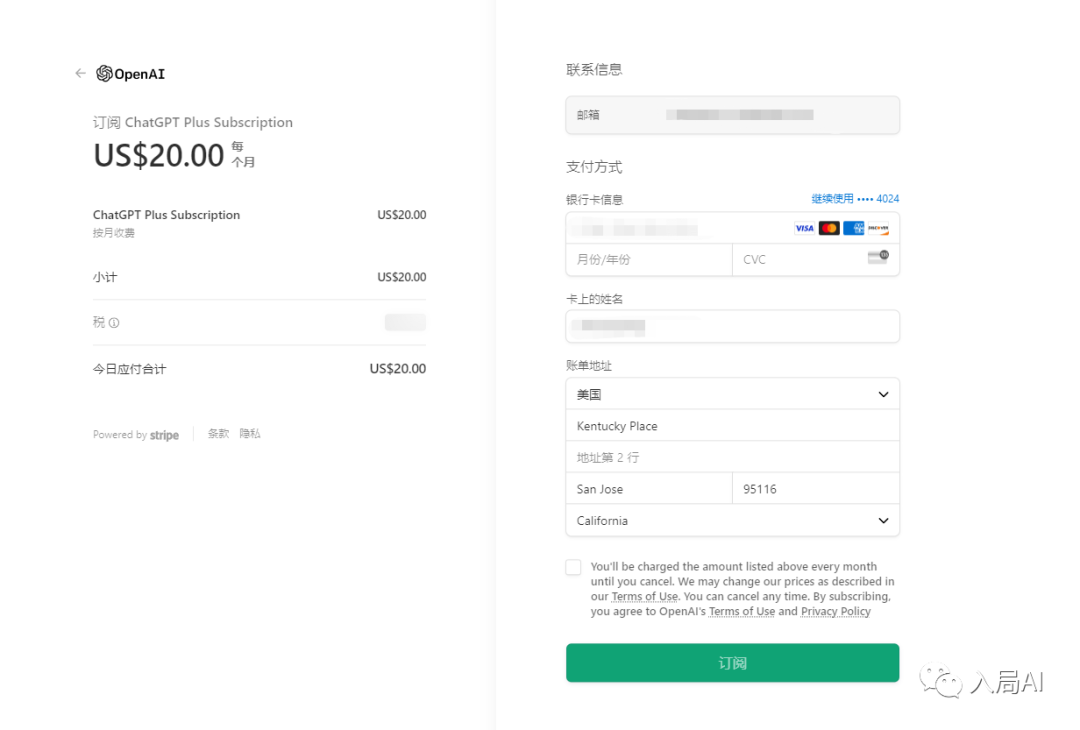Click the Mastercard icon

tap(829, 228)
